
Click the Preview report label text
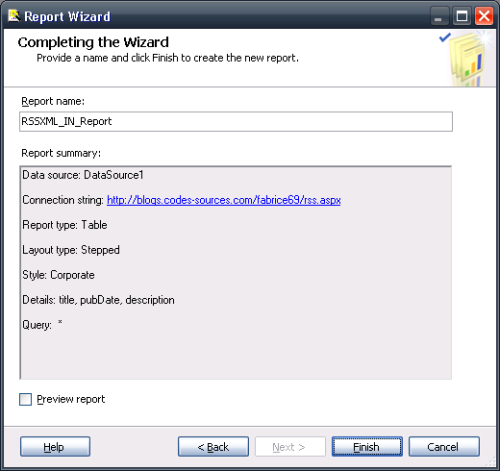[71, 399]
